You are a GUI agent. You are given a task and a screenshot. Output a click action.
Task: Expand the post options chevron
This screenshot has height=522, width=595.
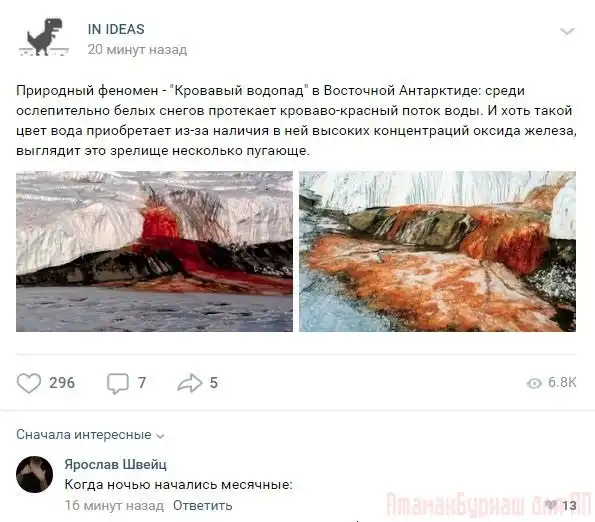pyautogui.click(x=567, y=31)
